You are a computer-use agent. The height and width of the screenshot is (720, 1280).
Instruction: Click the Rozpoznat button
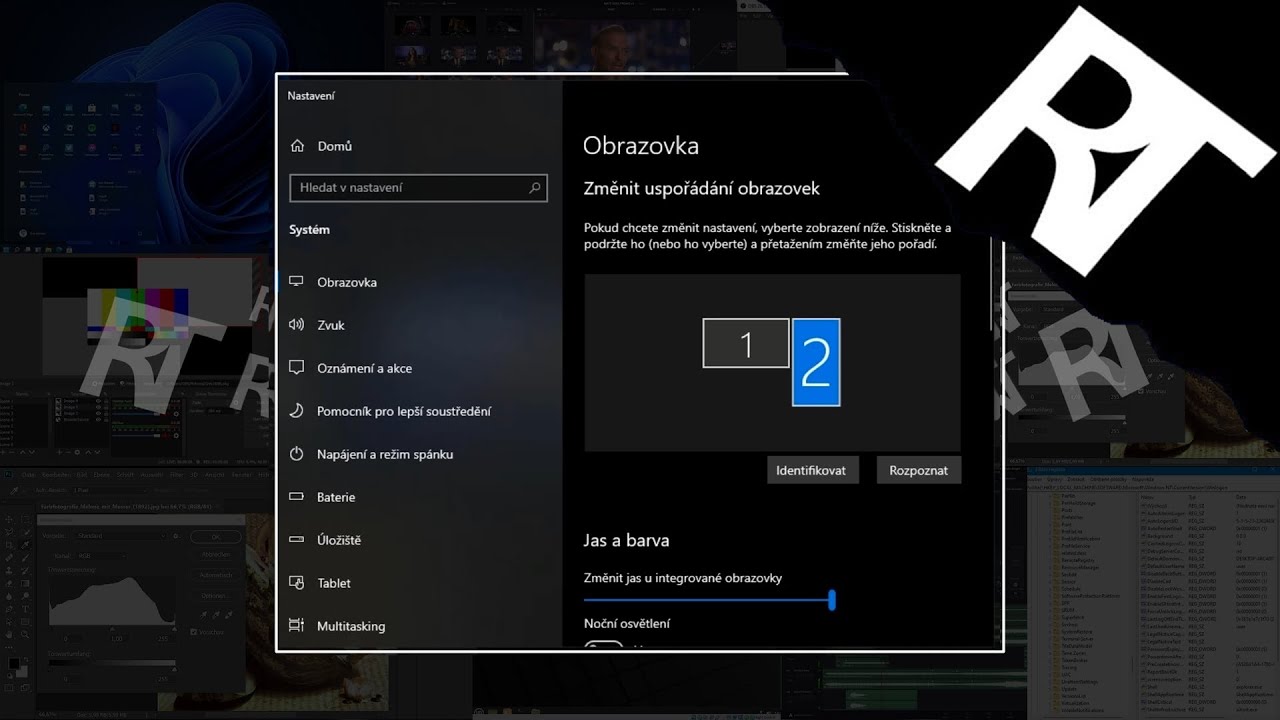tap(919, 470)
